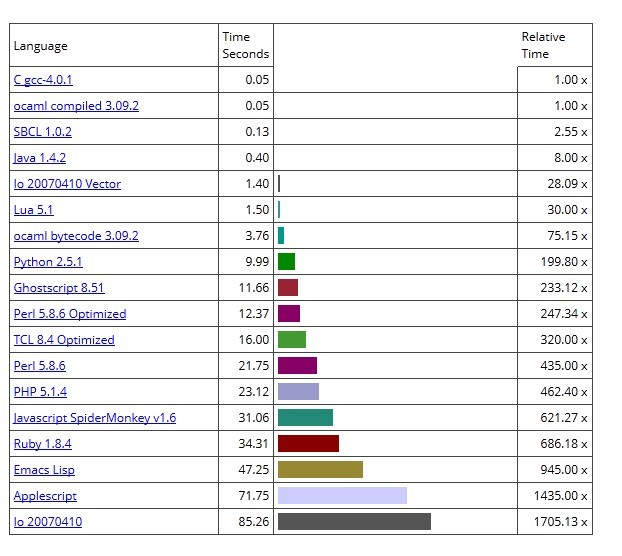
Task: Select the 30.00 x relative time
Action: pos(567,210)
